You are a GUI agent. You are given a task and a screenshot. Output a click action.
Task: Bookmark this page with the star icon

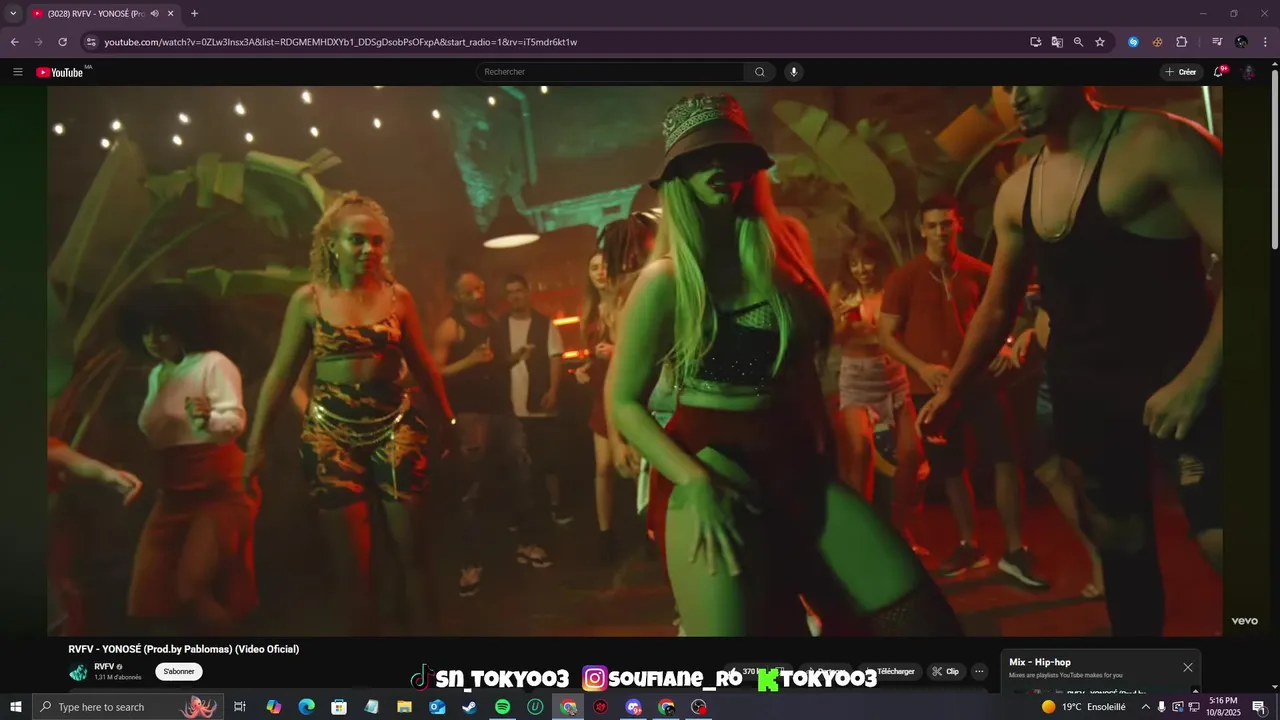coord(1100,42)
